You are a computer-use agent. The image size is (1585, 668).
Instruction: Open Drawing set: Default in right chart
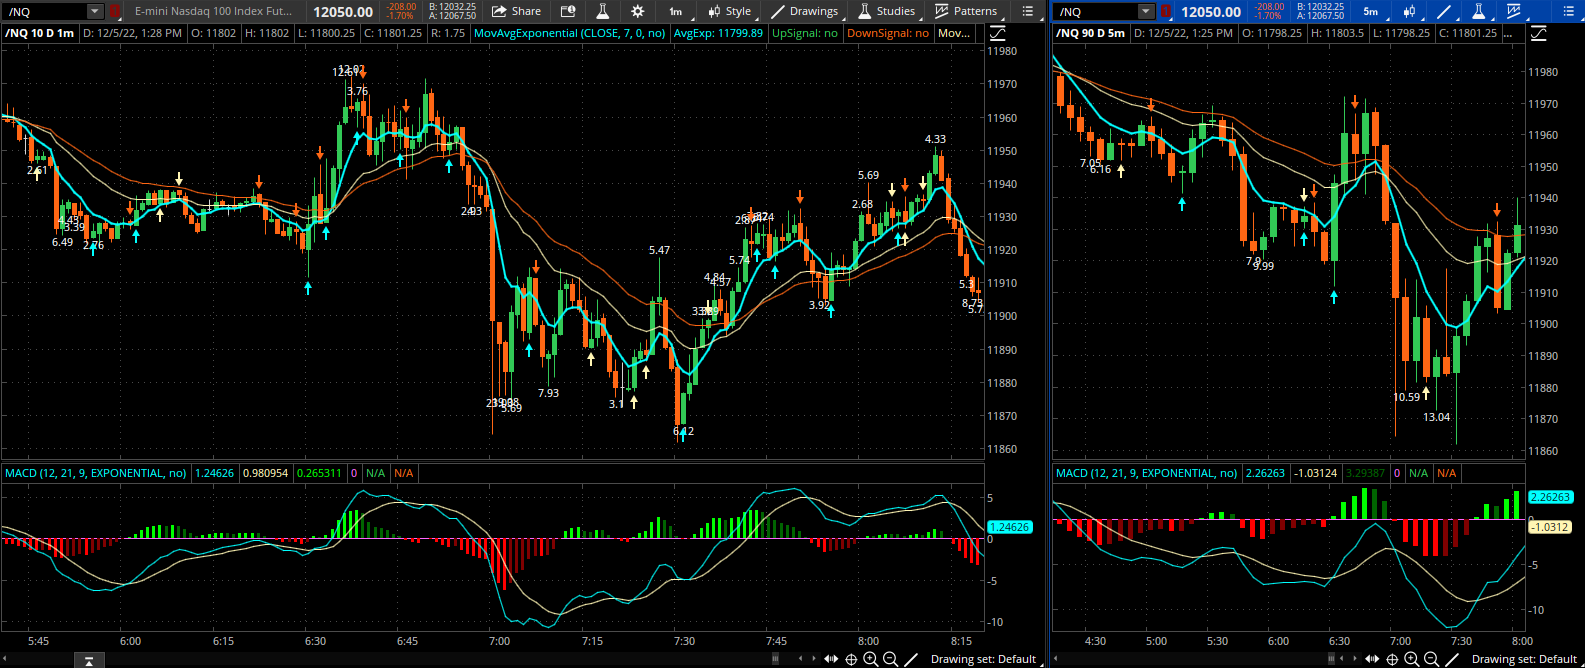tap(1524, 658)
